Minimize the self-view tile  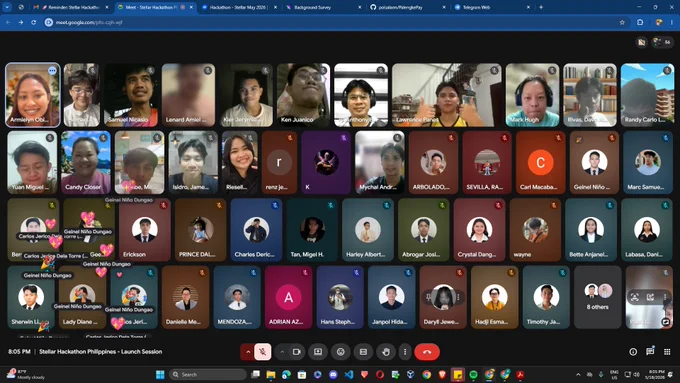click(x=665, y=322)
